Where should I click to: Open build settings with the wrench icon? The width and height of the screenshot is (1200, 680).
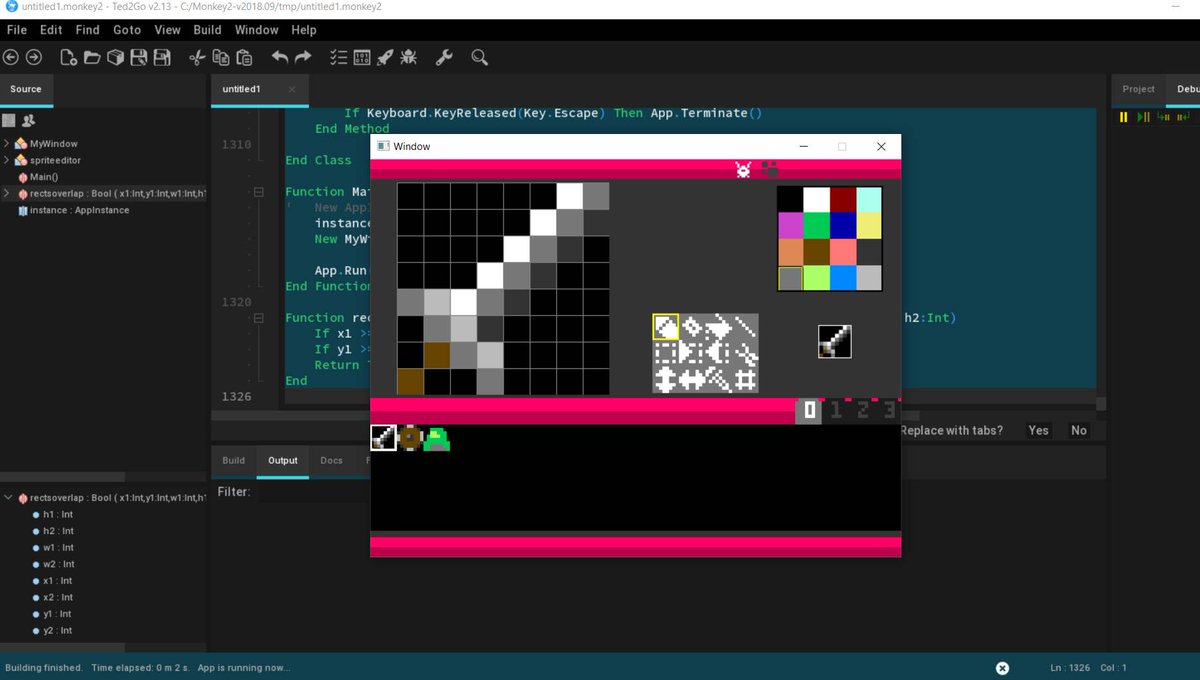(x=444, y=57)
